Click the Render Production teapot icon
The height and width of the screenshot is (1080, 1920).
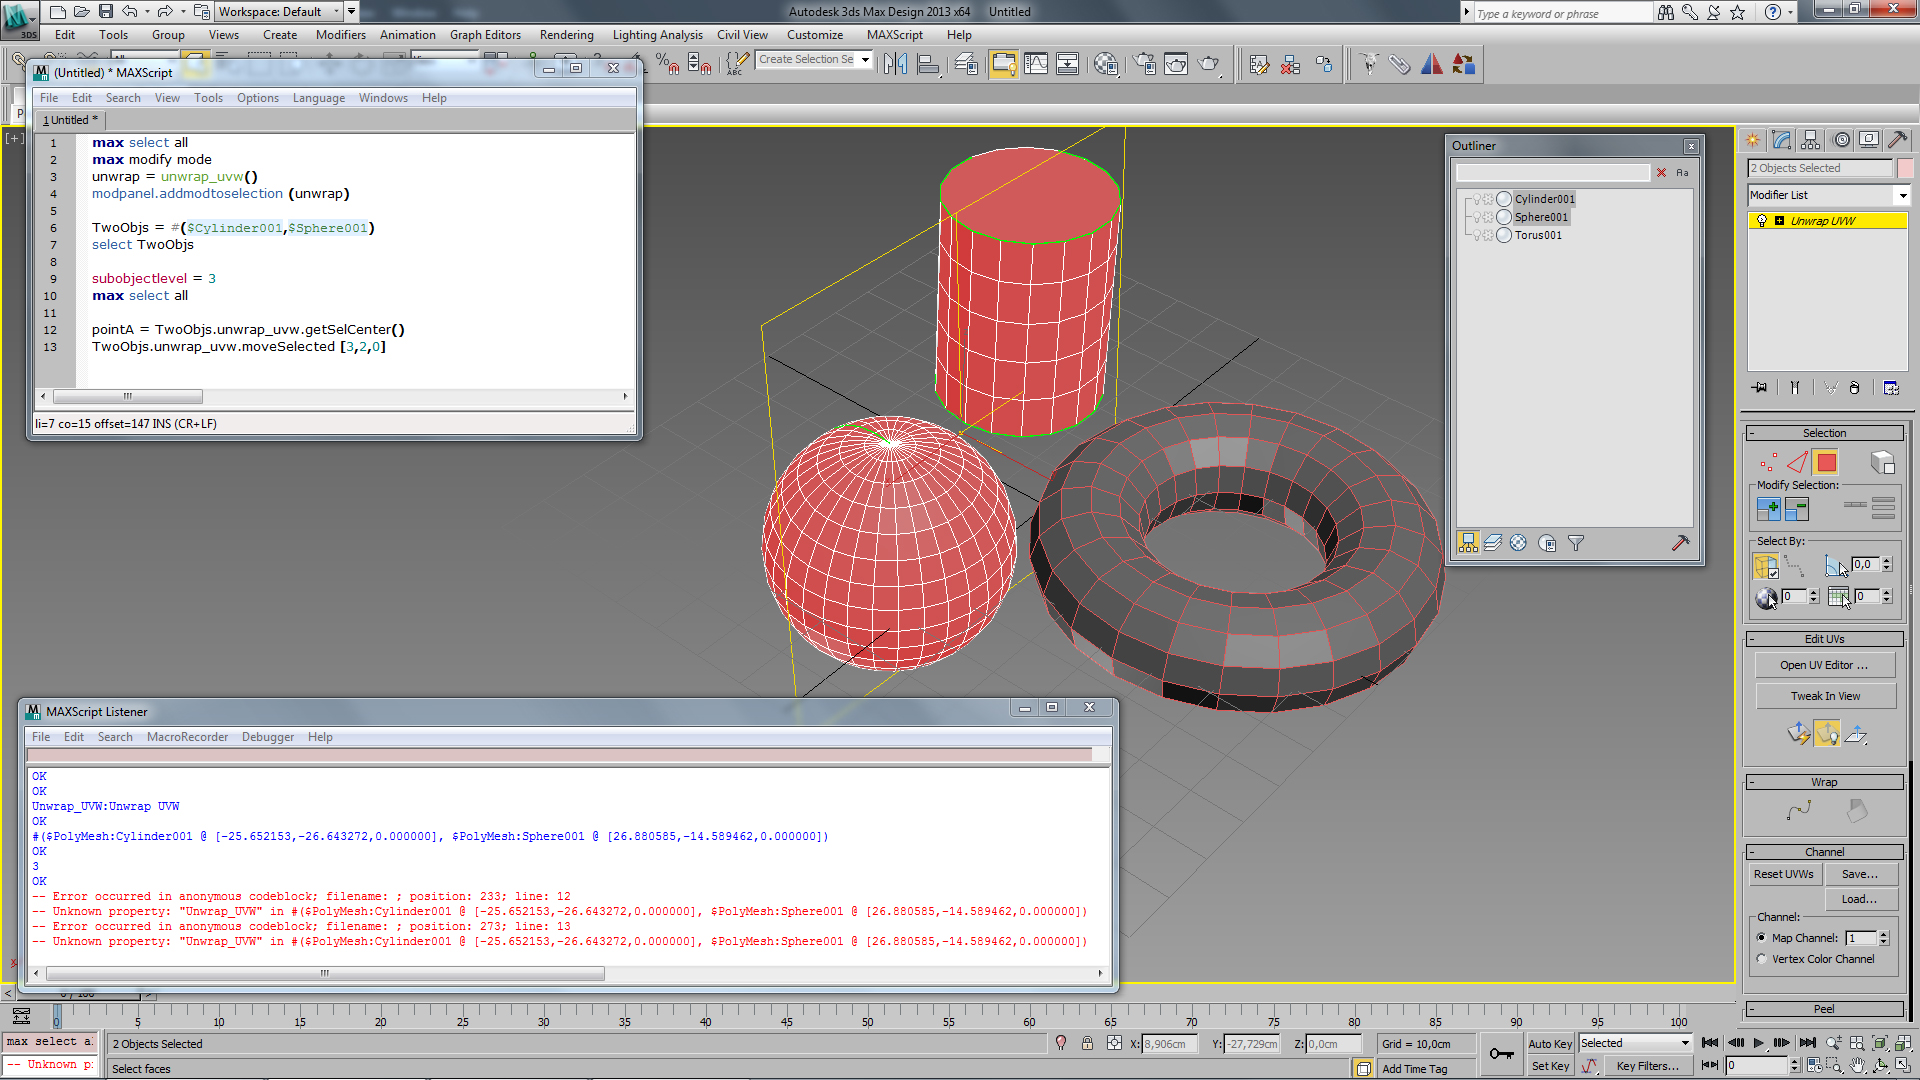(1209, 65)
